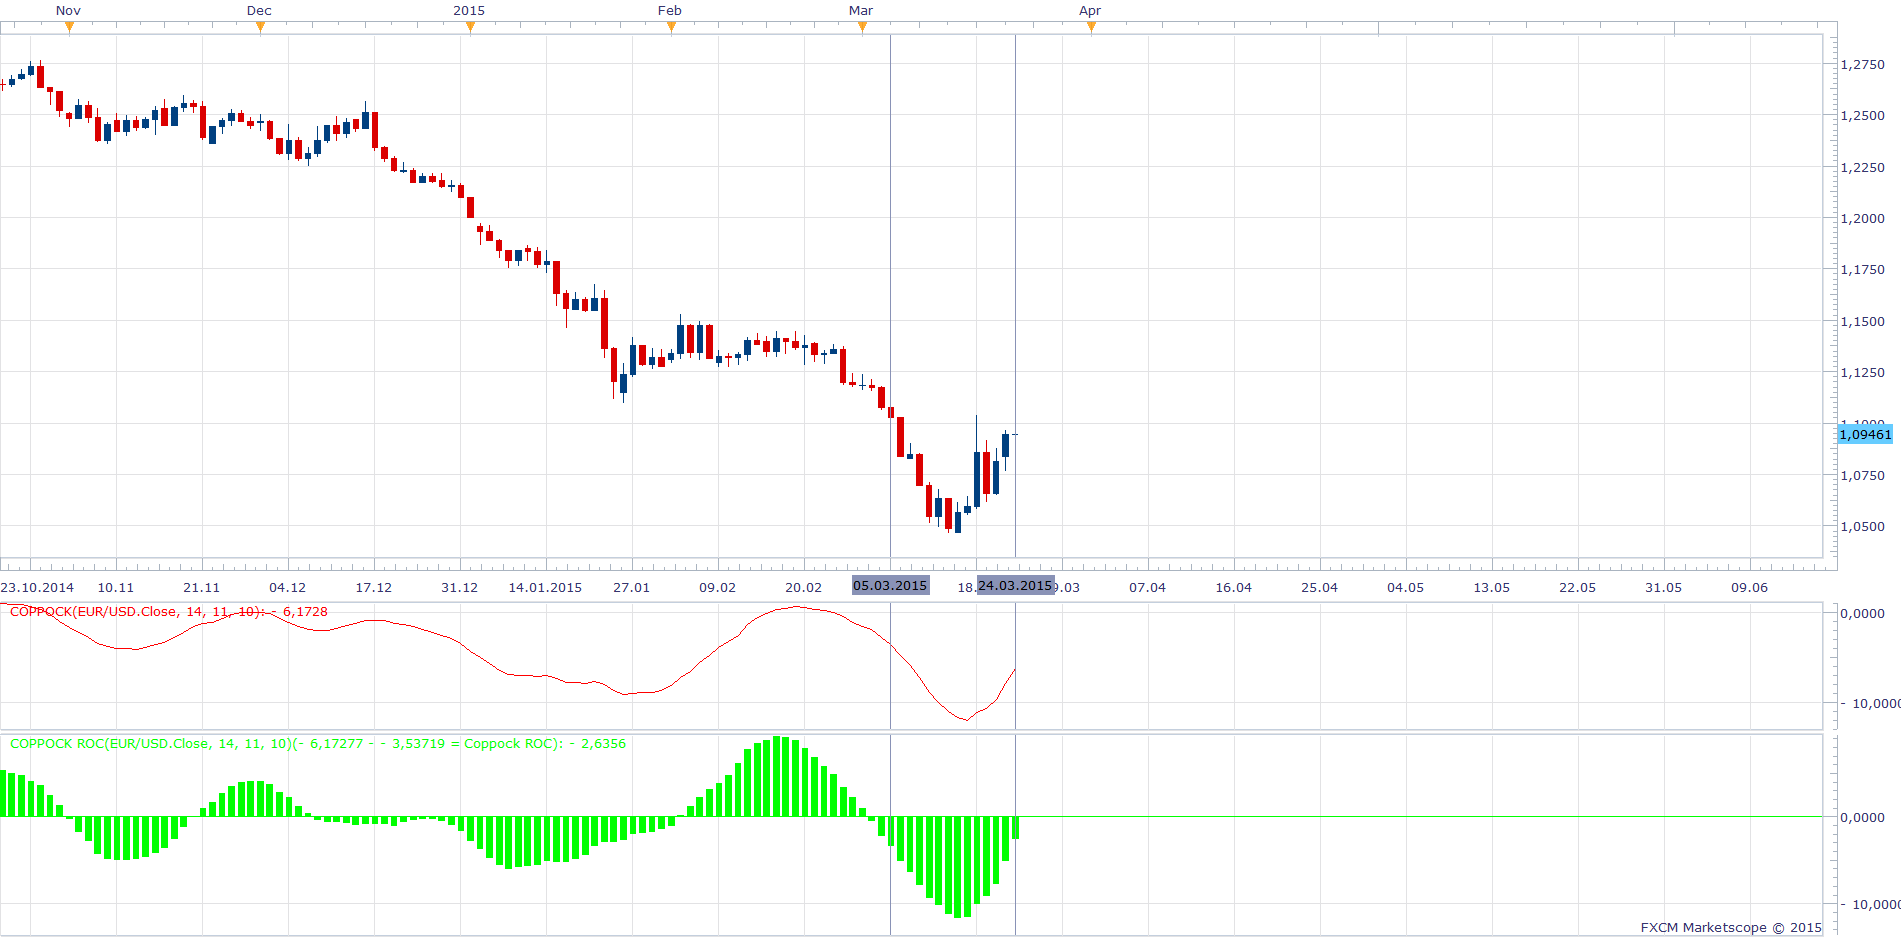
Task: Click the 1,2000 price axis label
Action: tap(1863, 218)
